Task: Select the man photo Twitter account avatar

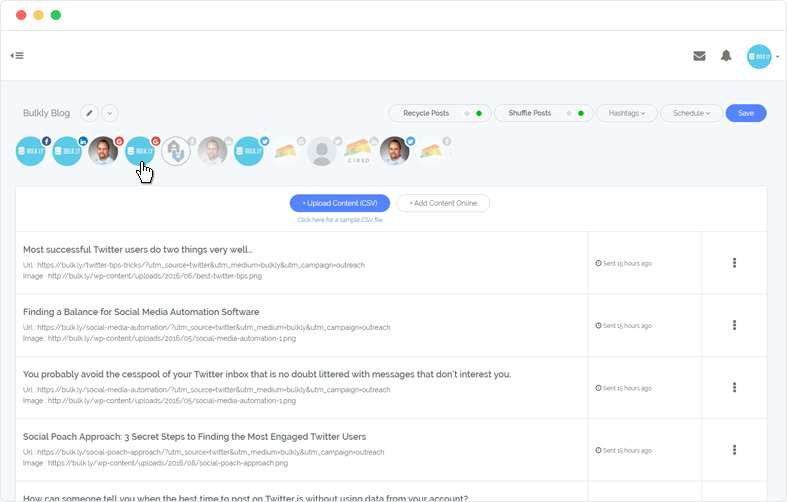Action: [x=395, y=151]
